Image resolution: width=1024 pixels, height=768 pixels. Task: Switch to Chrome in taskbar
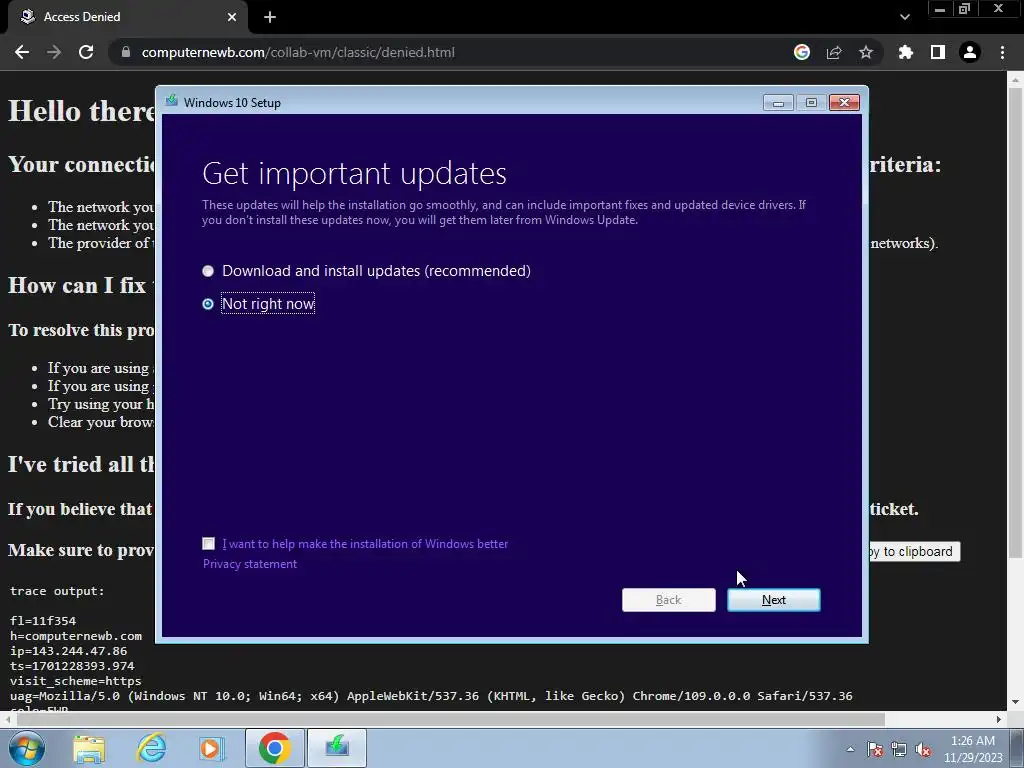(274, 748)
